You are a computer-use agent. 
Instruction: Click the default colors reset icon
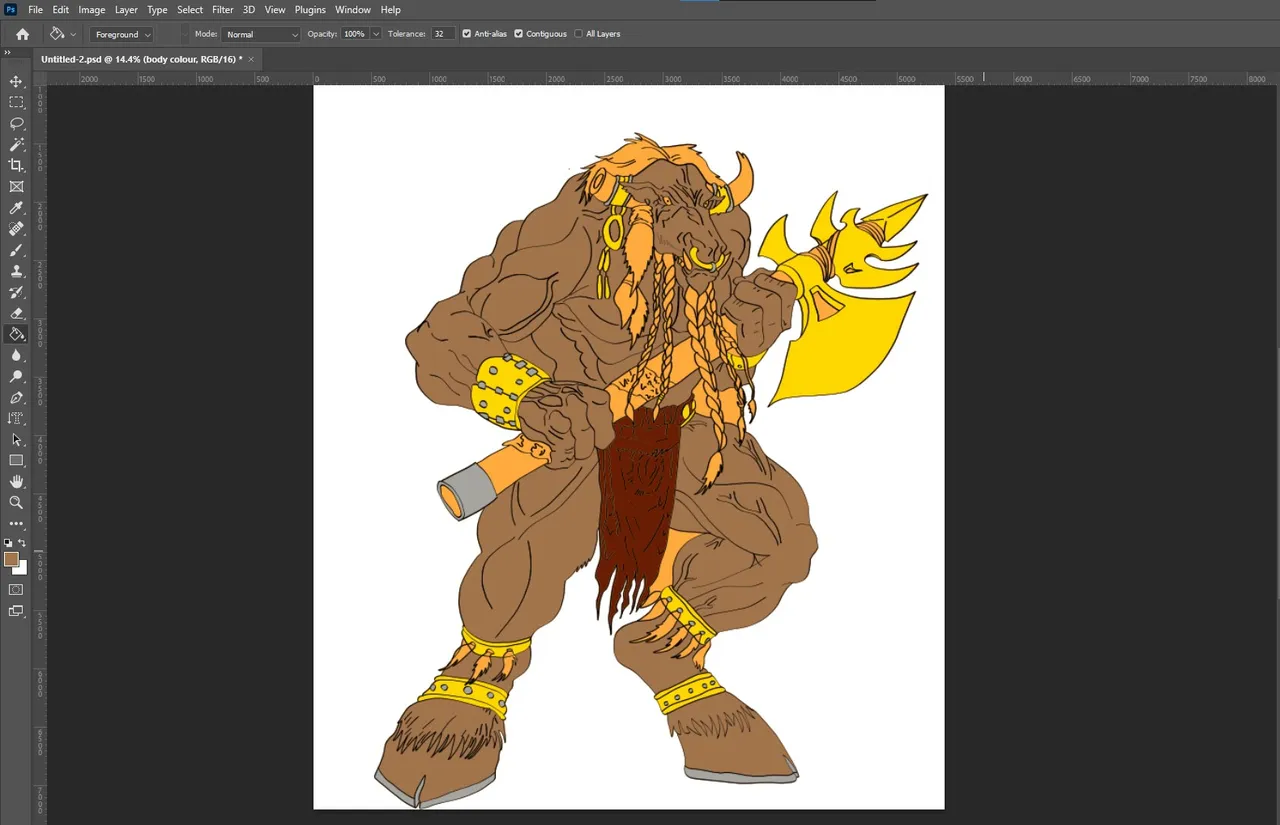pyautogui.click(x=8, y=543)
